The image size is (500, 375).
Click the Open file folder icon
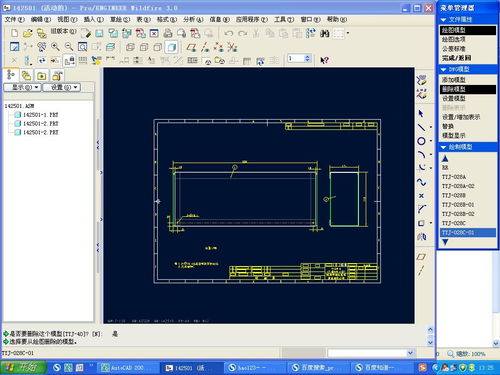click(28, 33)
